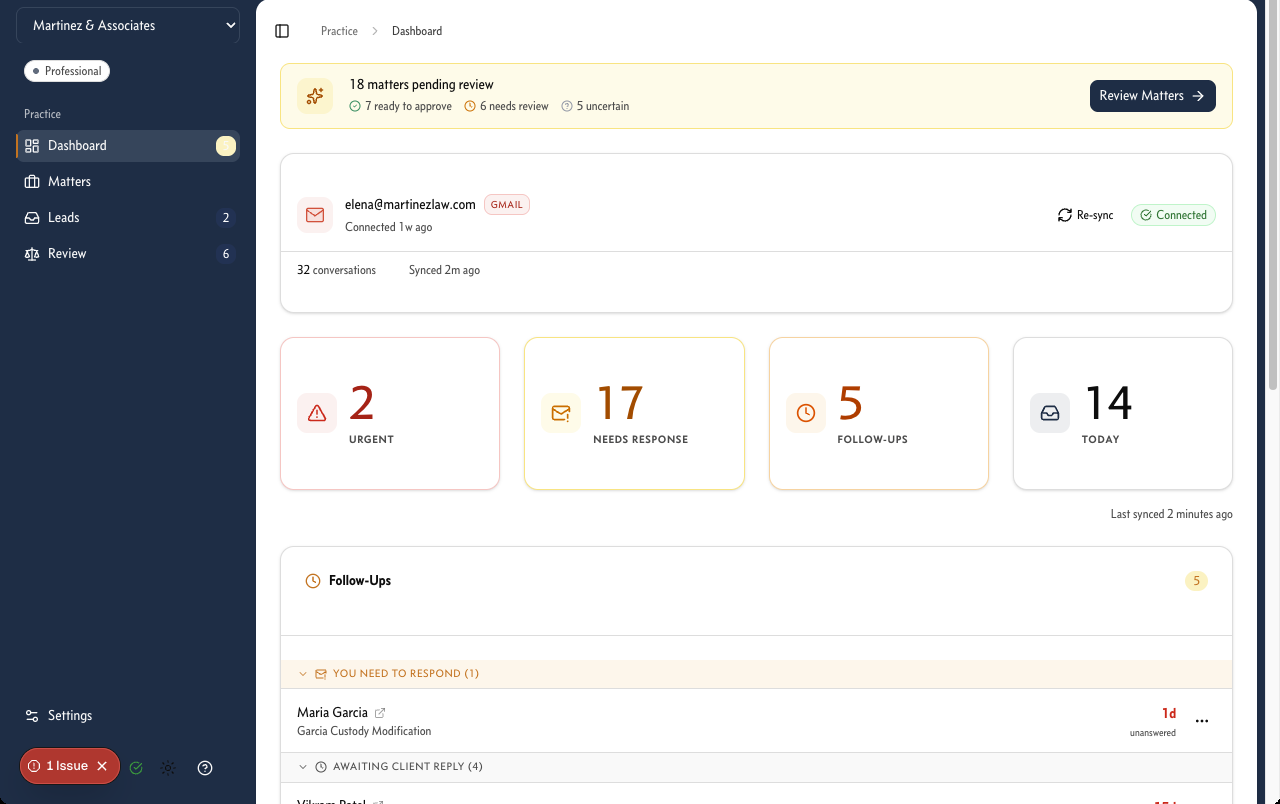
Task: Toggle the sidebar panel icon
Action: [282, 31]
